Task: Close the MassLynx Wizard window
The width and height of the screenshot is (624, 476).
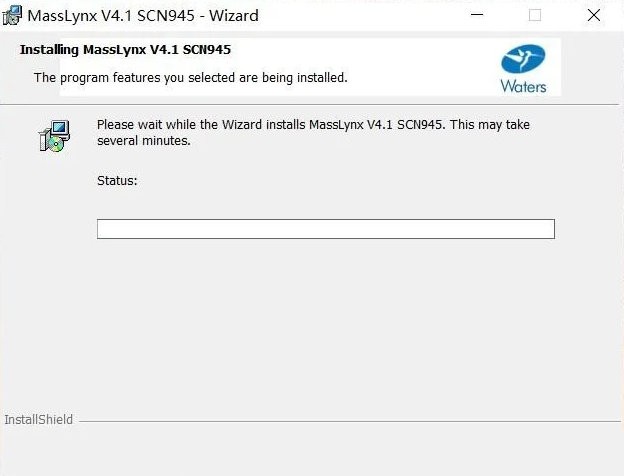Action: 596,15
